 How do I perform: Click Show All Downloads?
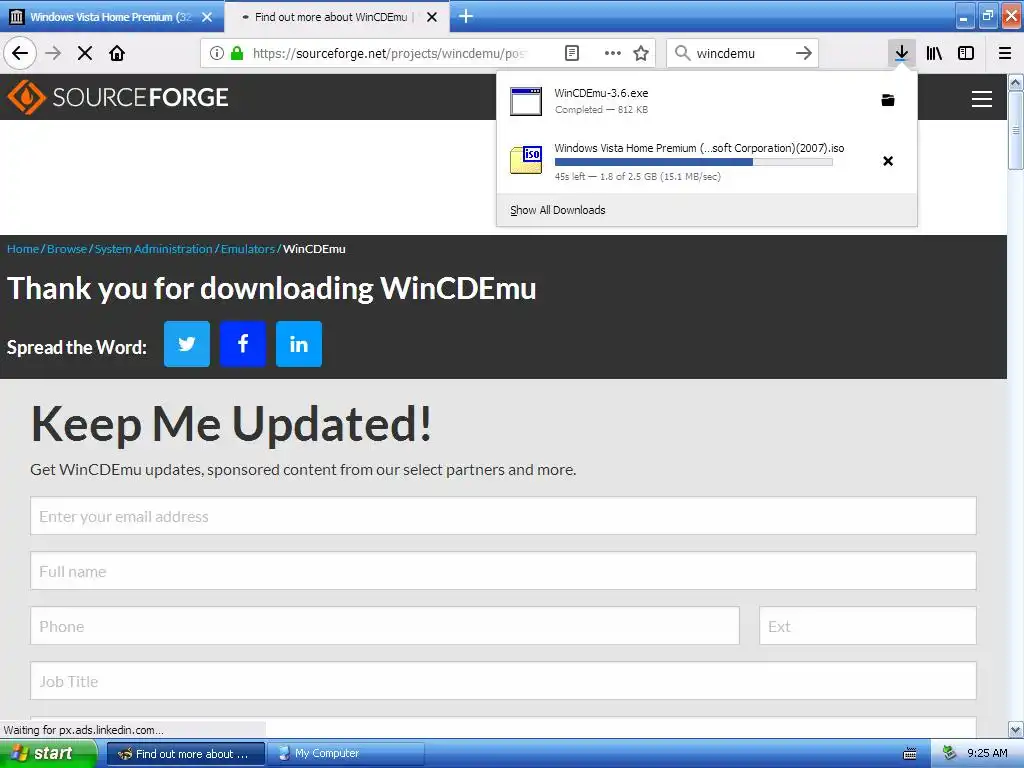(x=558, y=210)
